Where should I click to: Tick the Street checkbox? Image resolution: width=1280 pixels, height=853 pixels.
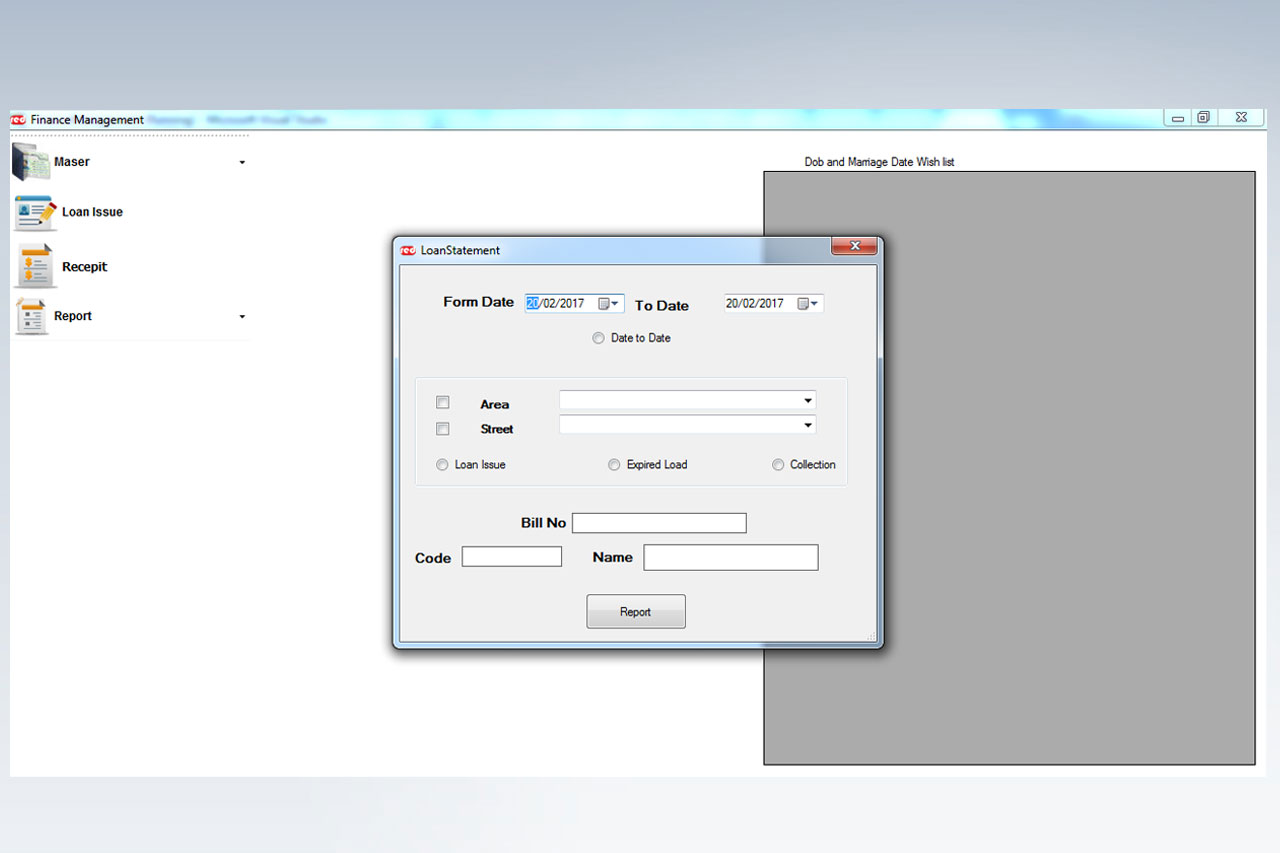click(x=443, y=429)
